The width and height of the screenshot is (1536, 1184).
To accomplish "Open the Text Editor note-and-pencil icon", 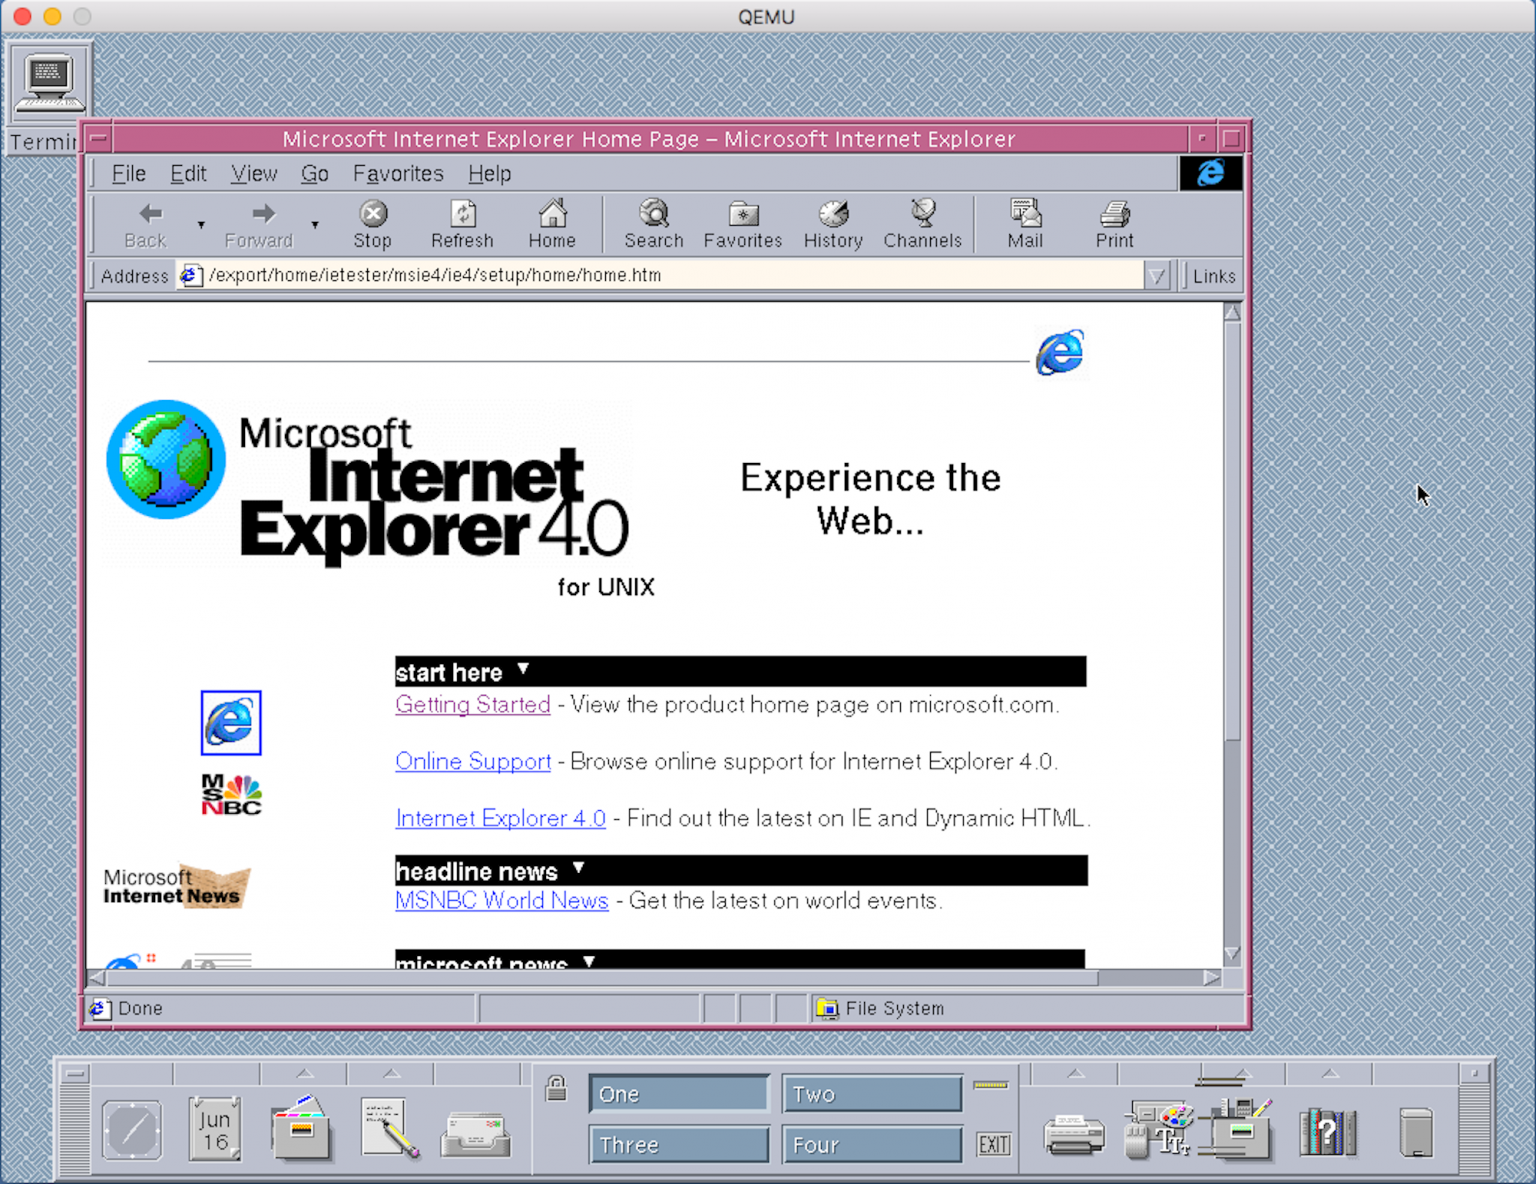I will coord(390,1129).
